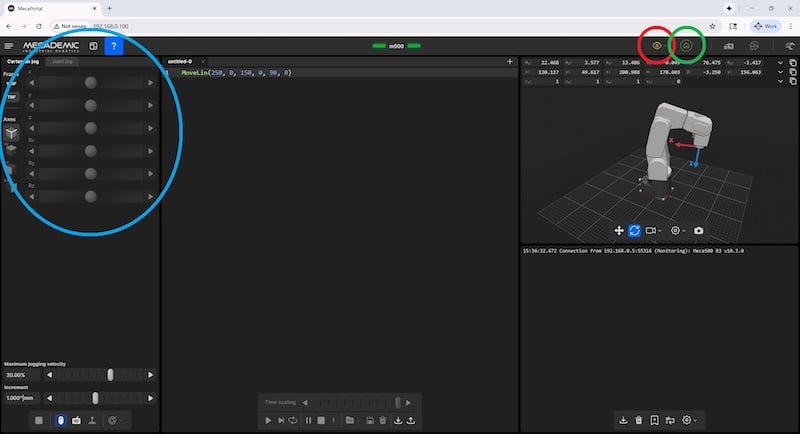Toggle the blue rotate tool in 3D view
The image size is (800, 434).
(634, 231)
